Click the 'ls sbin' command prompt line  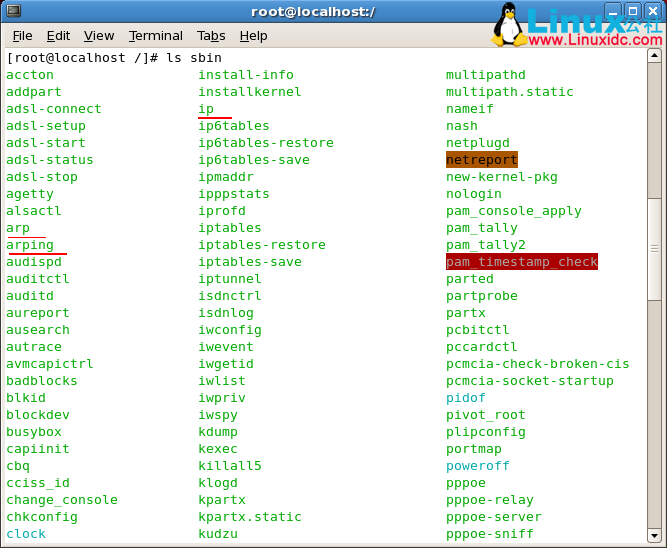pos(114,57)
